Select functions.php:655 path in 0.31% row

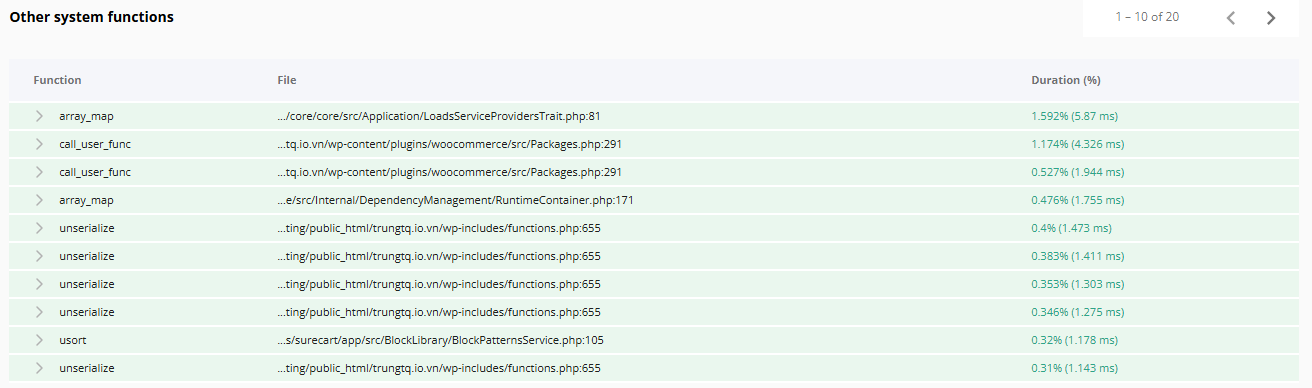point(439,368)
